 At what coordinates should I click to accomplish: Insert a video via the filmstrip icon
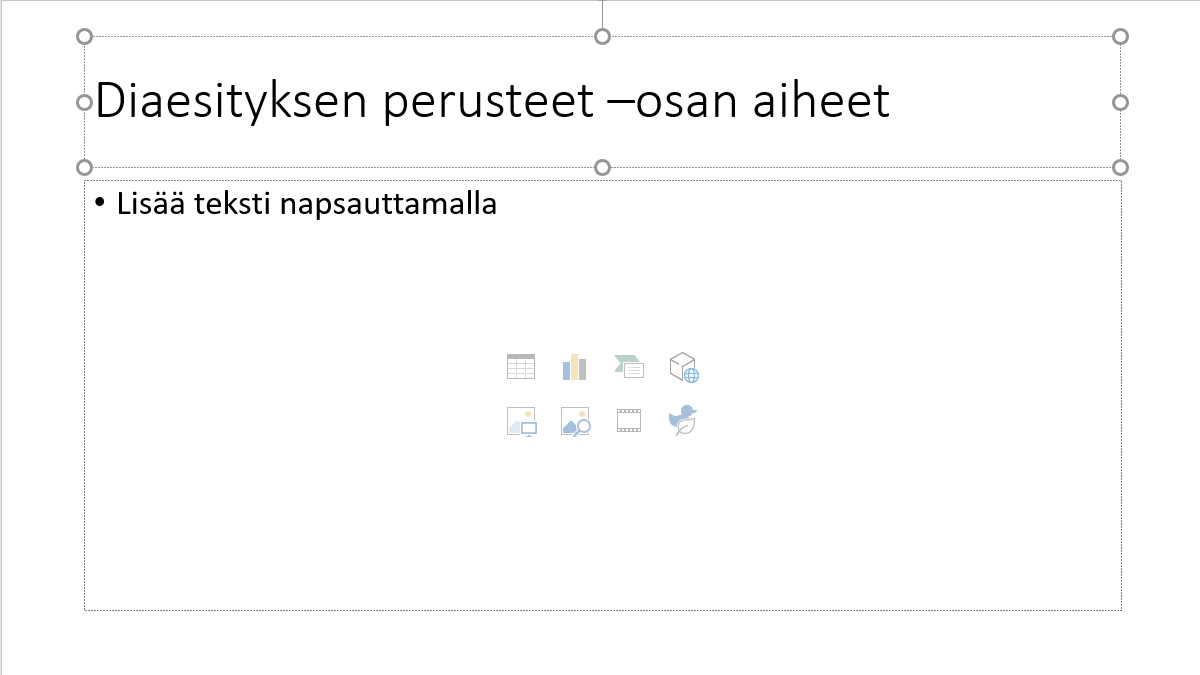pyautogui.click(x=629, y=422)
